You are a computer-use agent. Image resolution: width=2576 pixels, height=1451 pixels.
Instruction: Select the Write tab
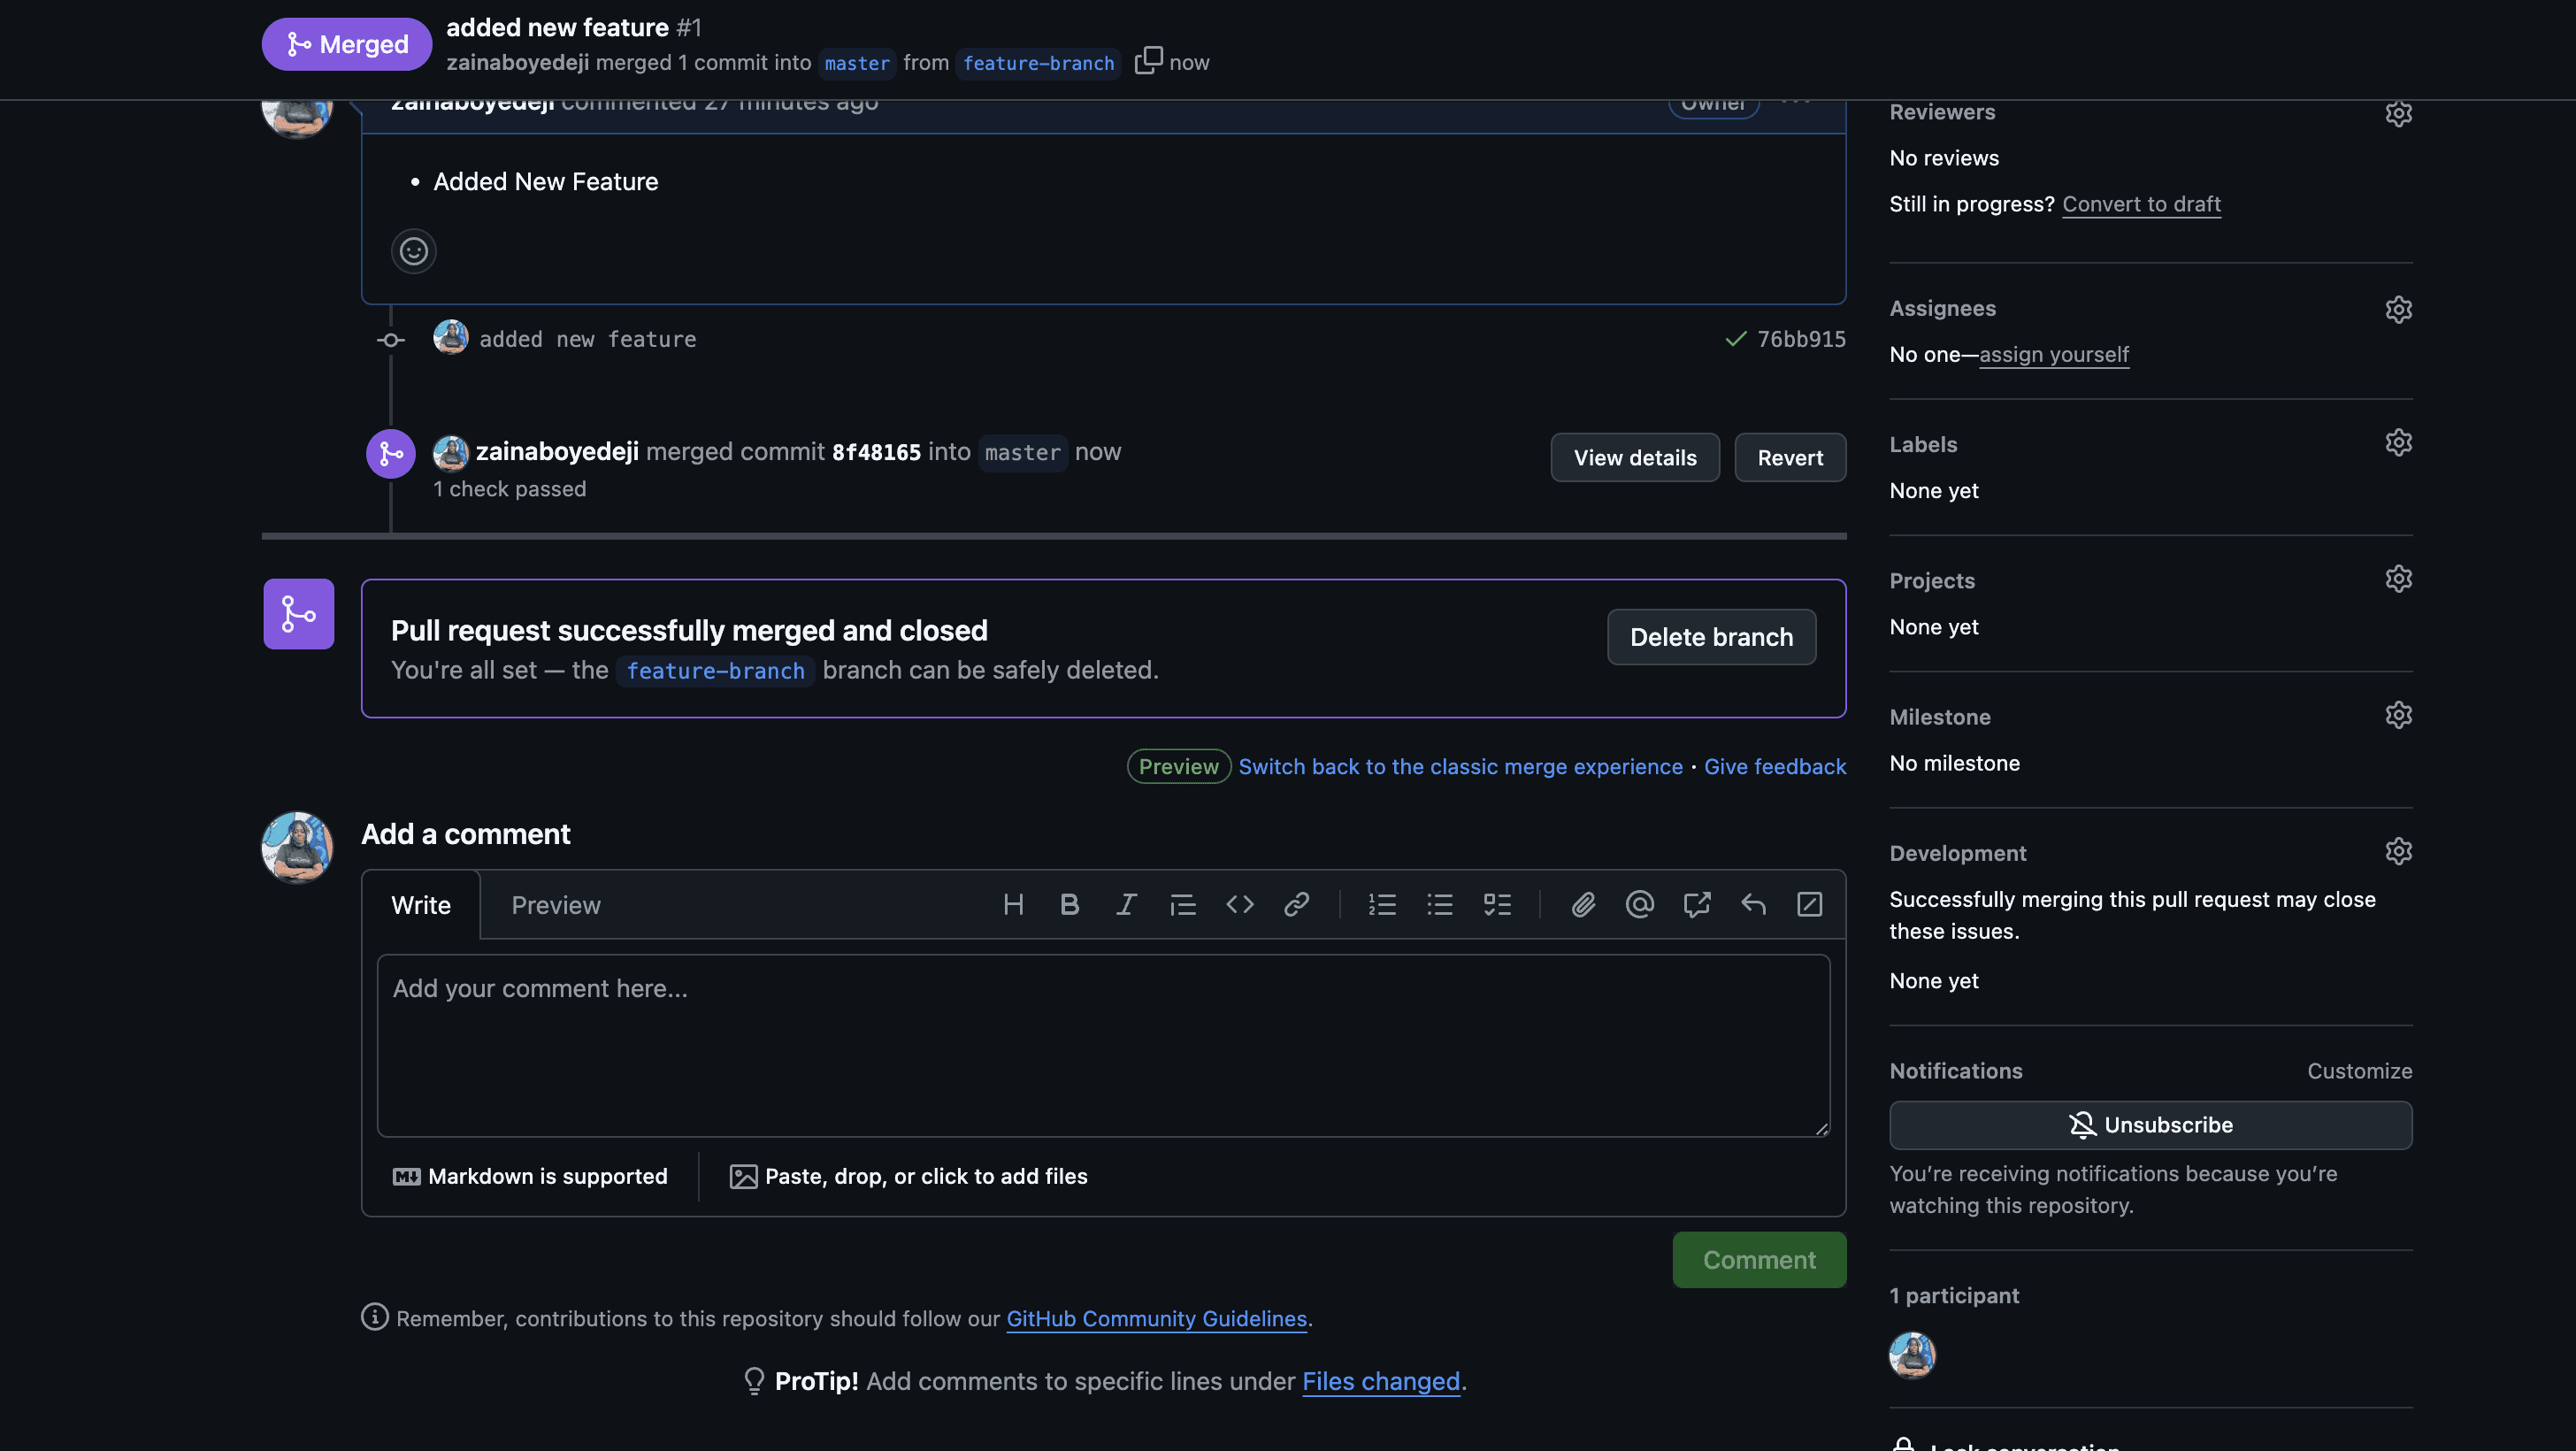tap(421, 905)
